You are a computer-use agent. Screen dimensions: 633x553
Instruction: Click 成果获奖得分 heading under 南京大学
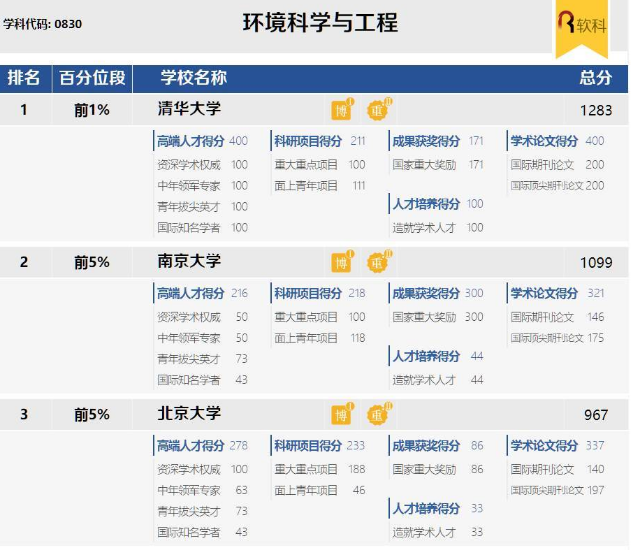(x=426, y=293)
